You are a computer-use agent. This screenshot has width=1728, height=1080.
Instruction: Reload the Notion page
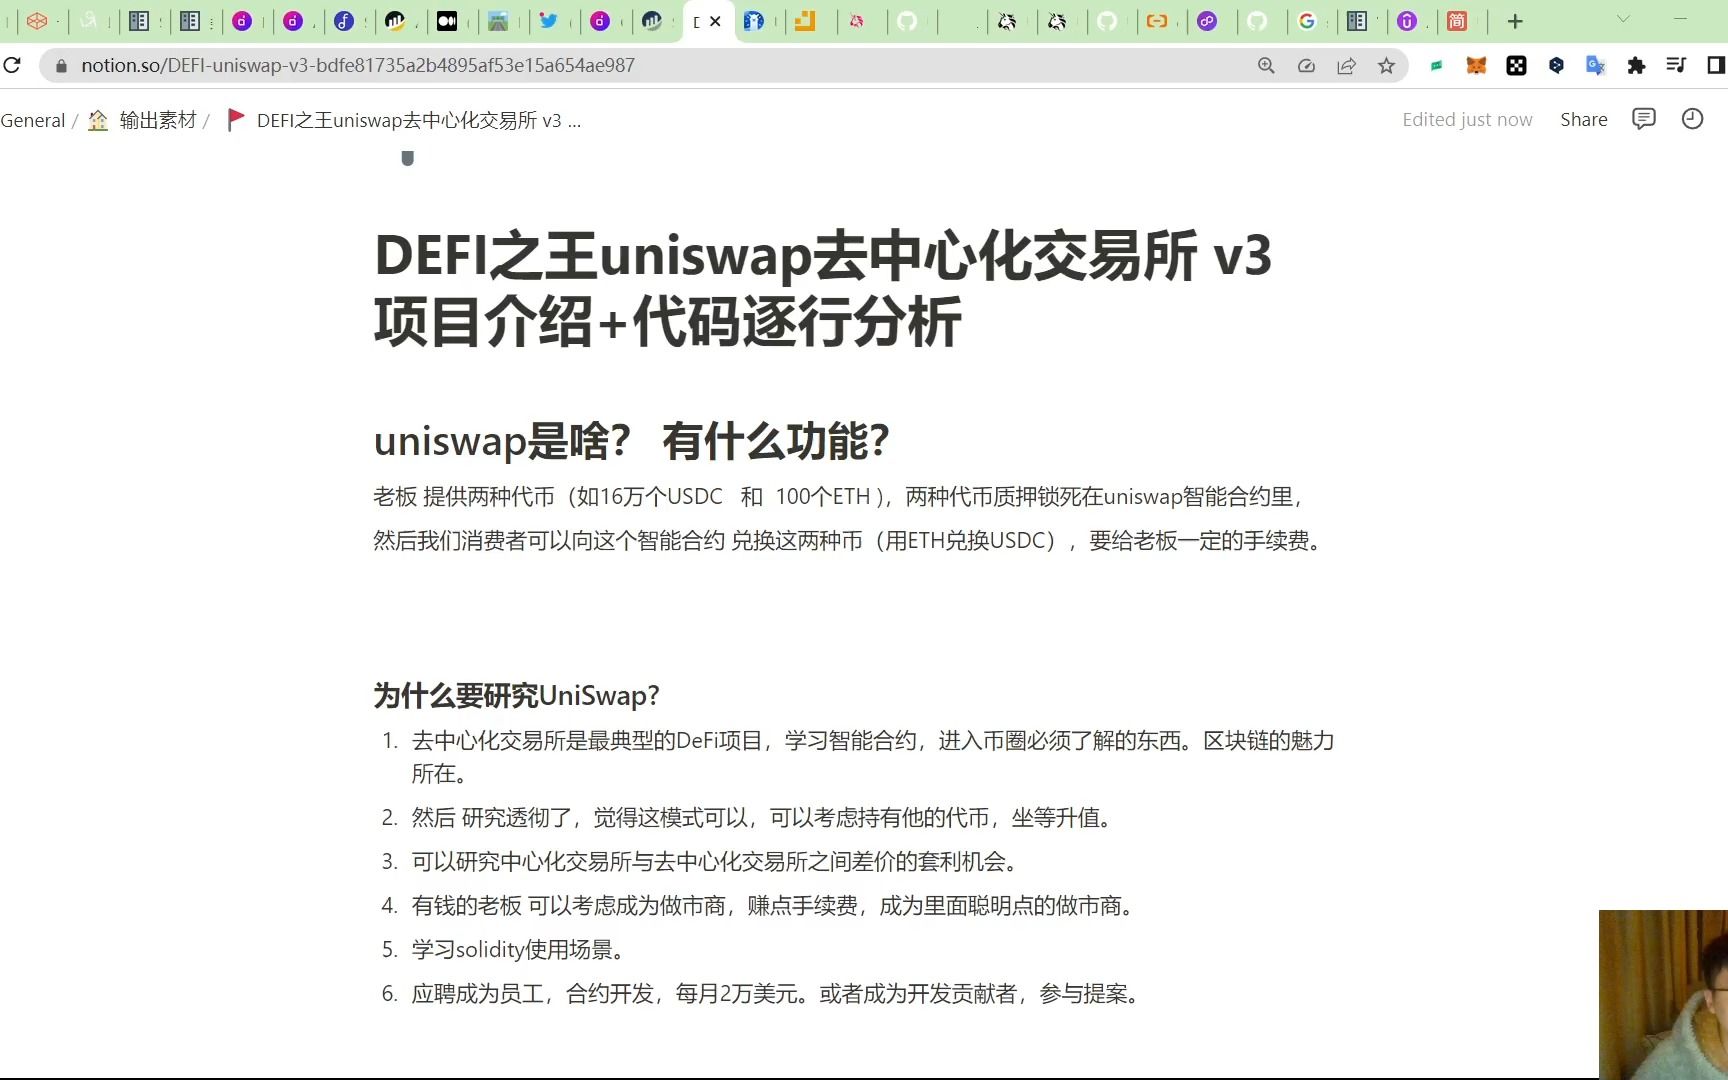point(12,65)
